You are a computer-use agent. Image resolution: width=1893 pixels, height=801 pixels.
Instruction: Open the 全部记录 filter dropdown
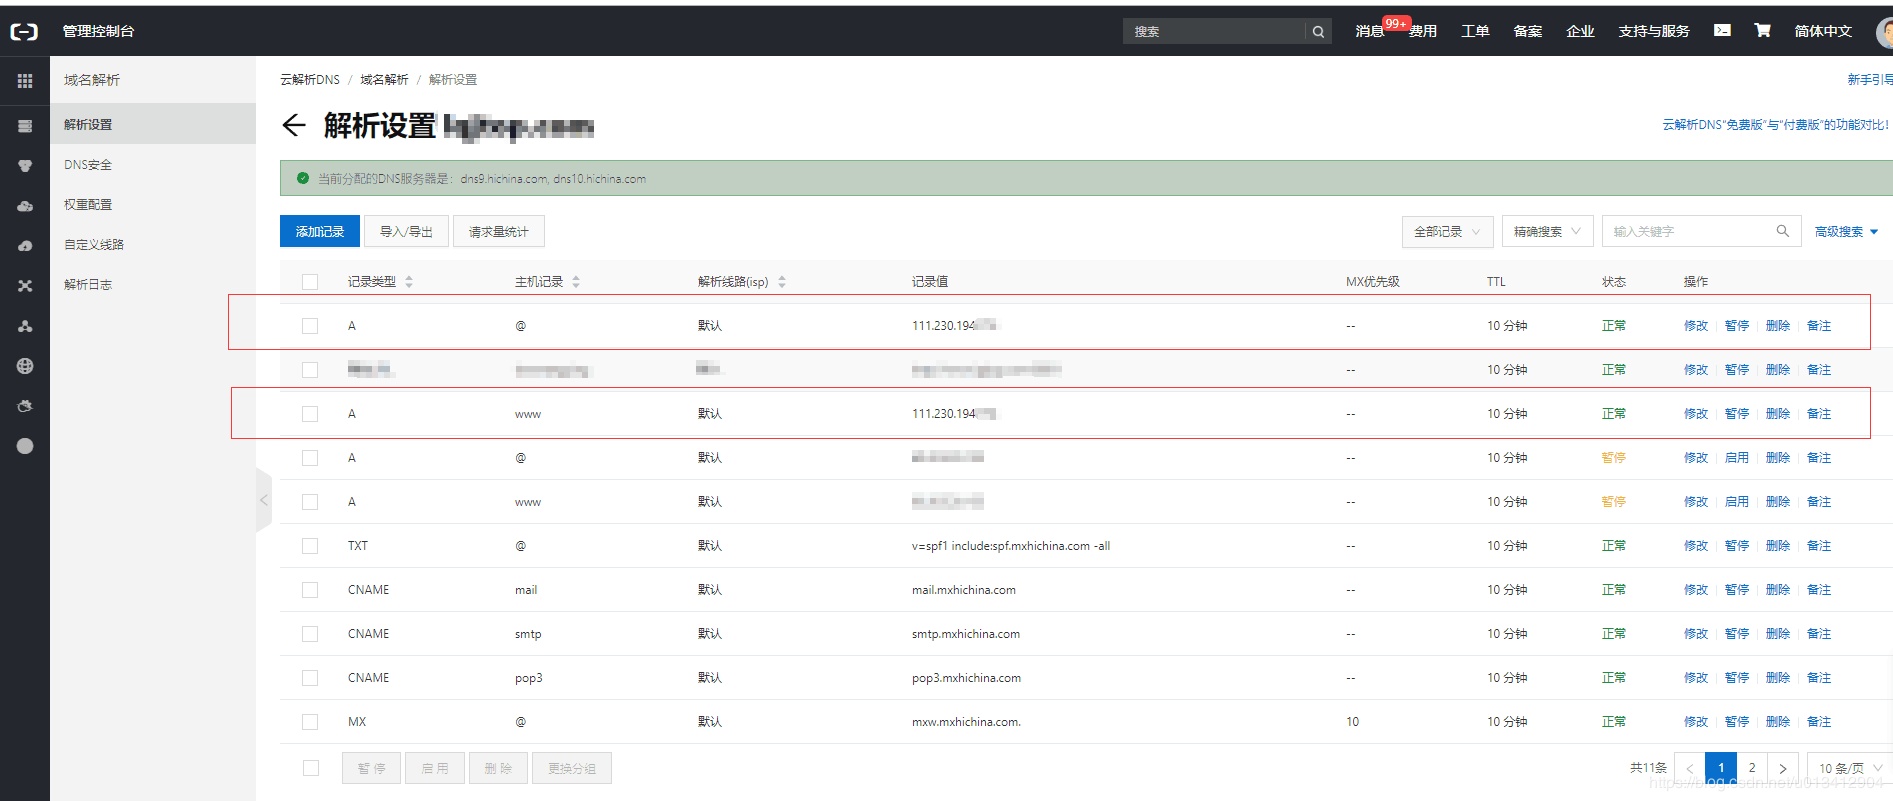click(1448, 232)
